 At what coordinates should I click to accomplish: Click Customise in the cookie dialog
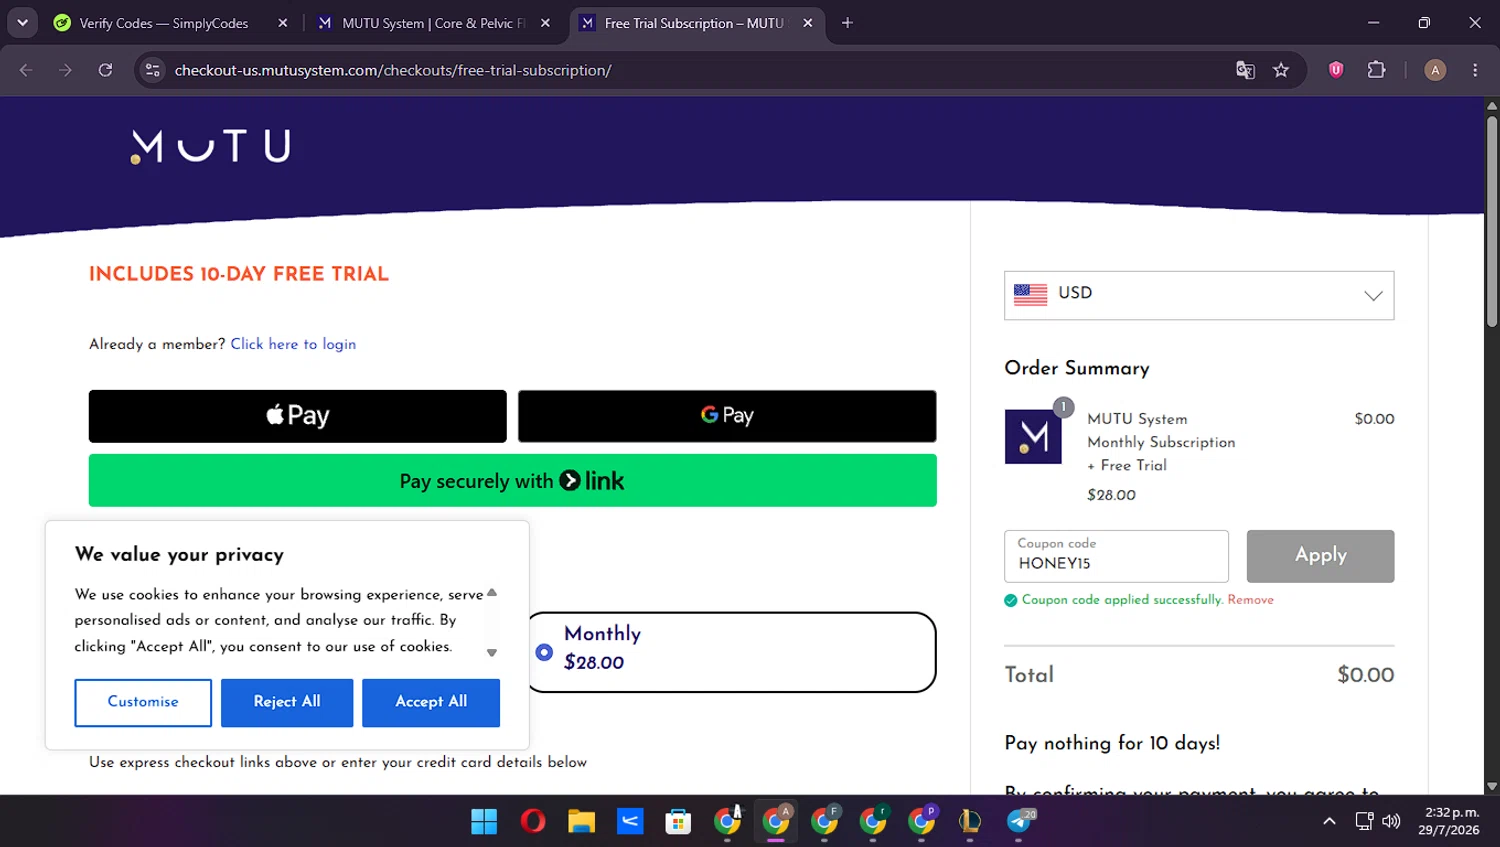[x=143, y=703]
